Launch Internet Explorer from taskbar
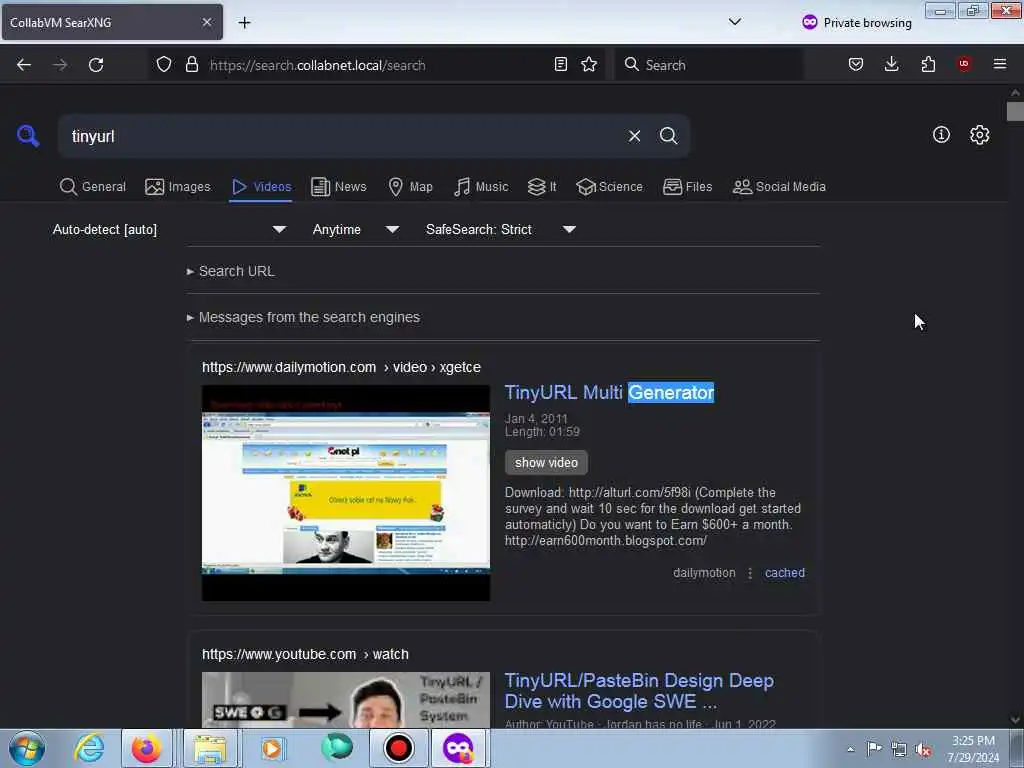 [89, 748]
